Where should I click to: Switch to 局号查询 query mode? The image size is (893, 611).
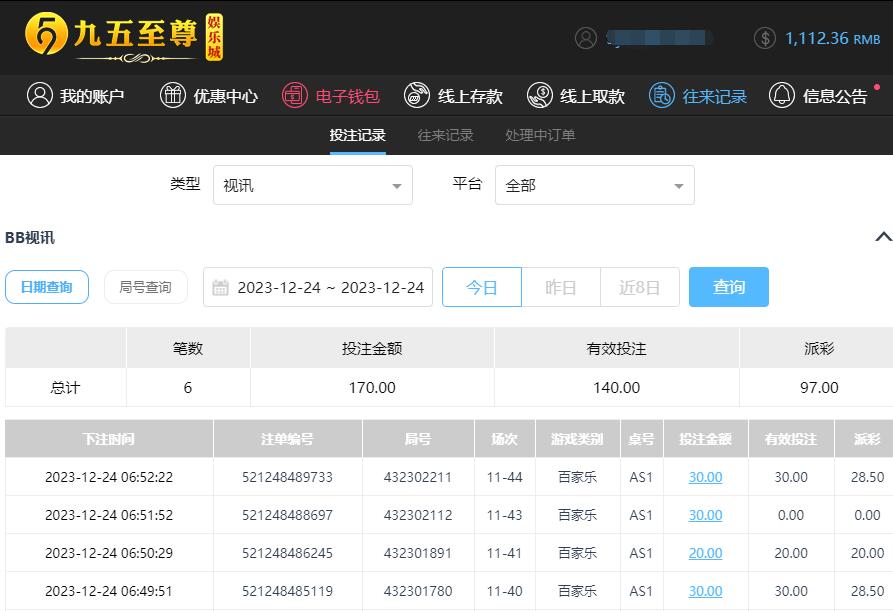(x=145, y=287)
